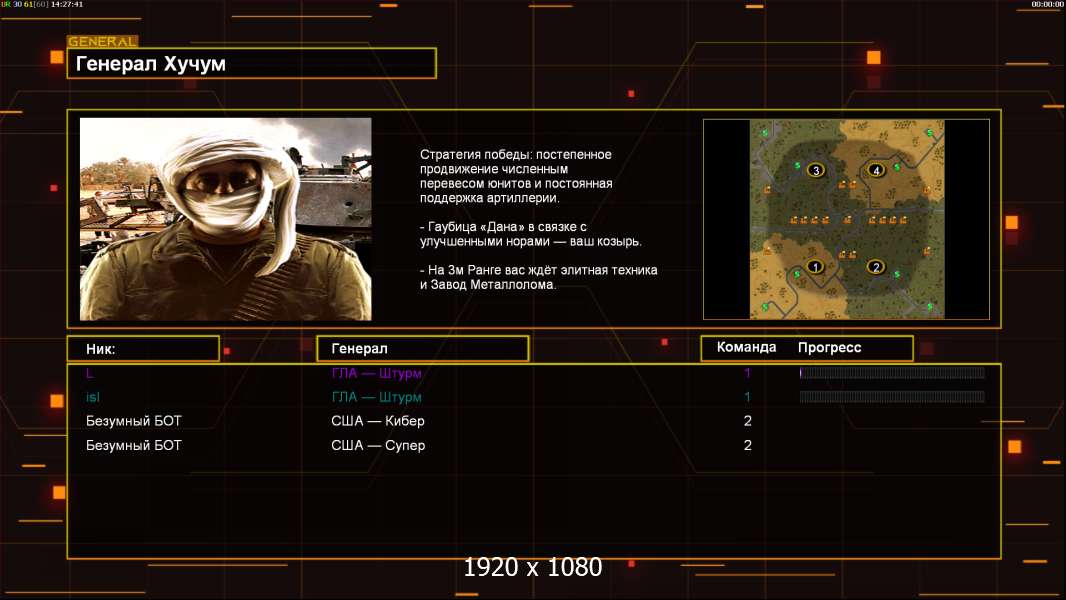The image size is (1066, 600).
Task: Click the GENERAL label above the title
Action: pos(103,41)
